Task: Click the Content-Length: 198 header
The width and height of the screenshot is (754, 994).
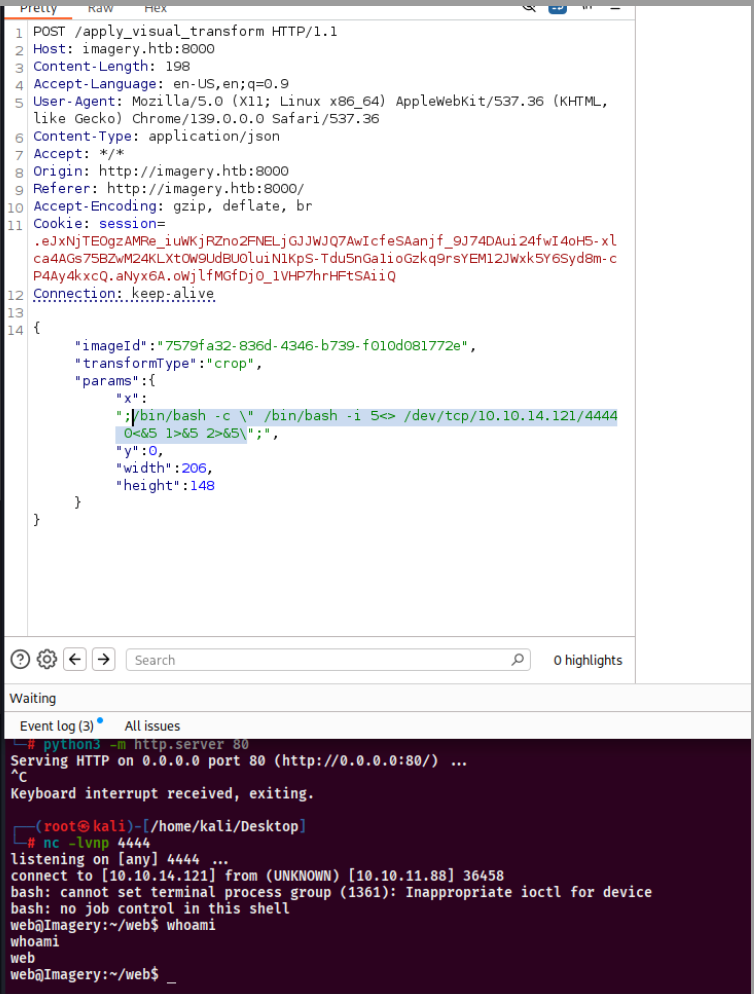Action: point(112,66)
